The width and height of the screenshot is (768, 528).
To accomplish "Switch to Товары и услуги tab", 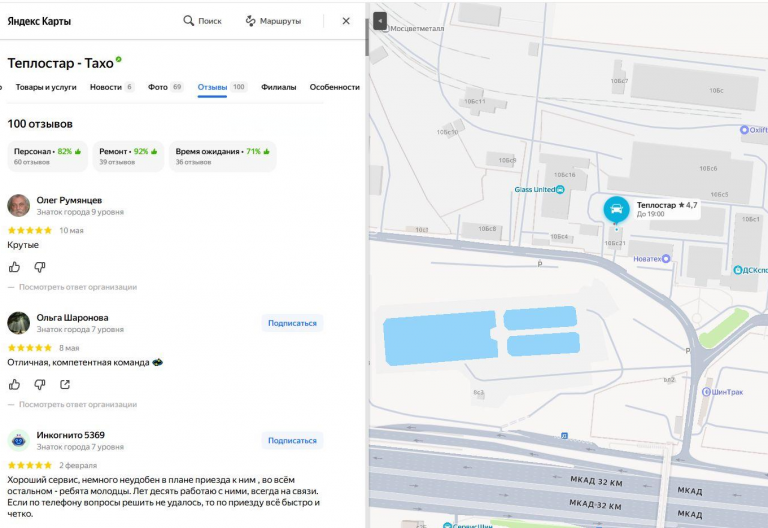I will [x=46, y=87].
